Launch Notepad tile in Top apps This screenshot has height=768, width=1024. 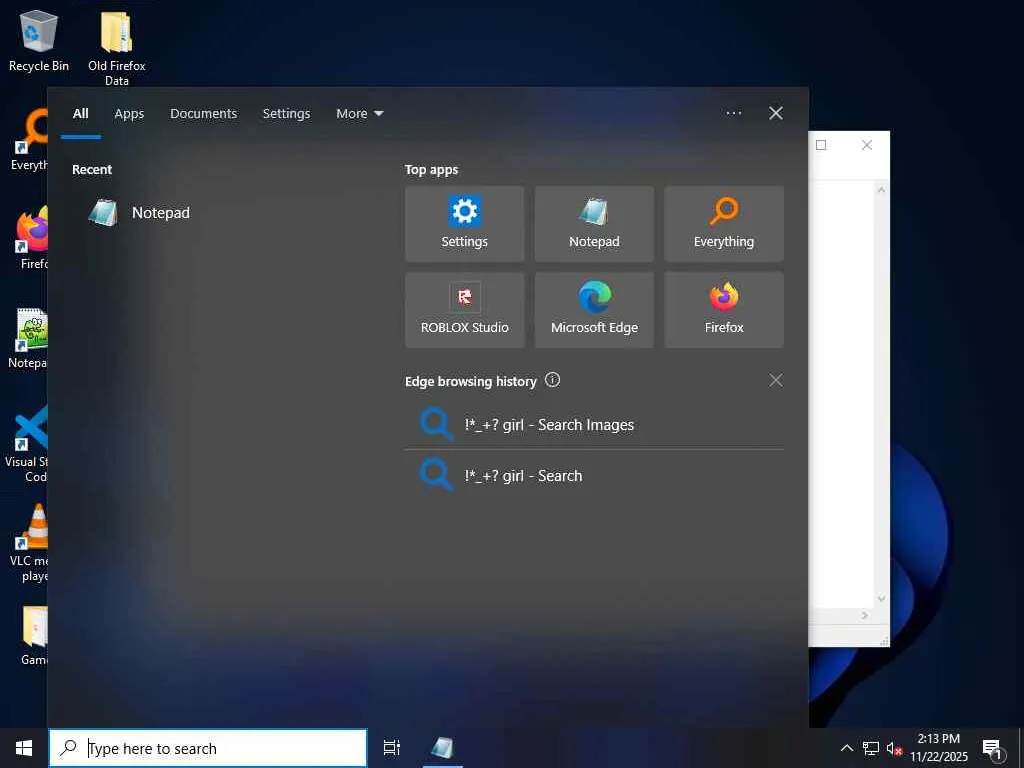pos(594,224)
